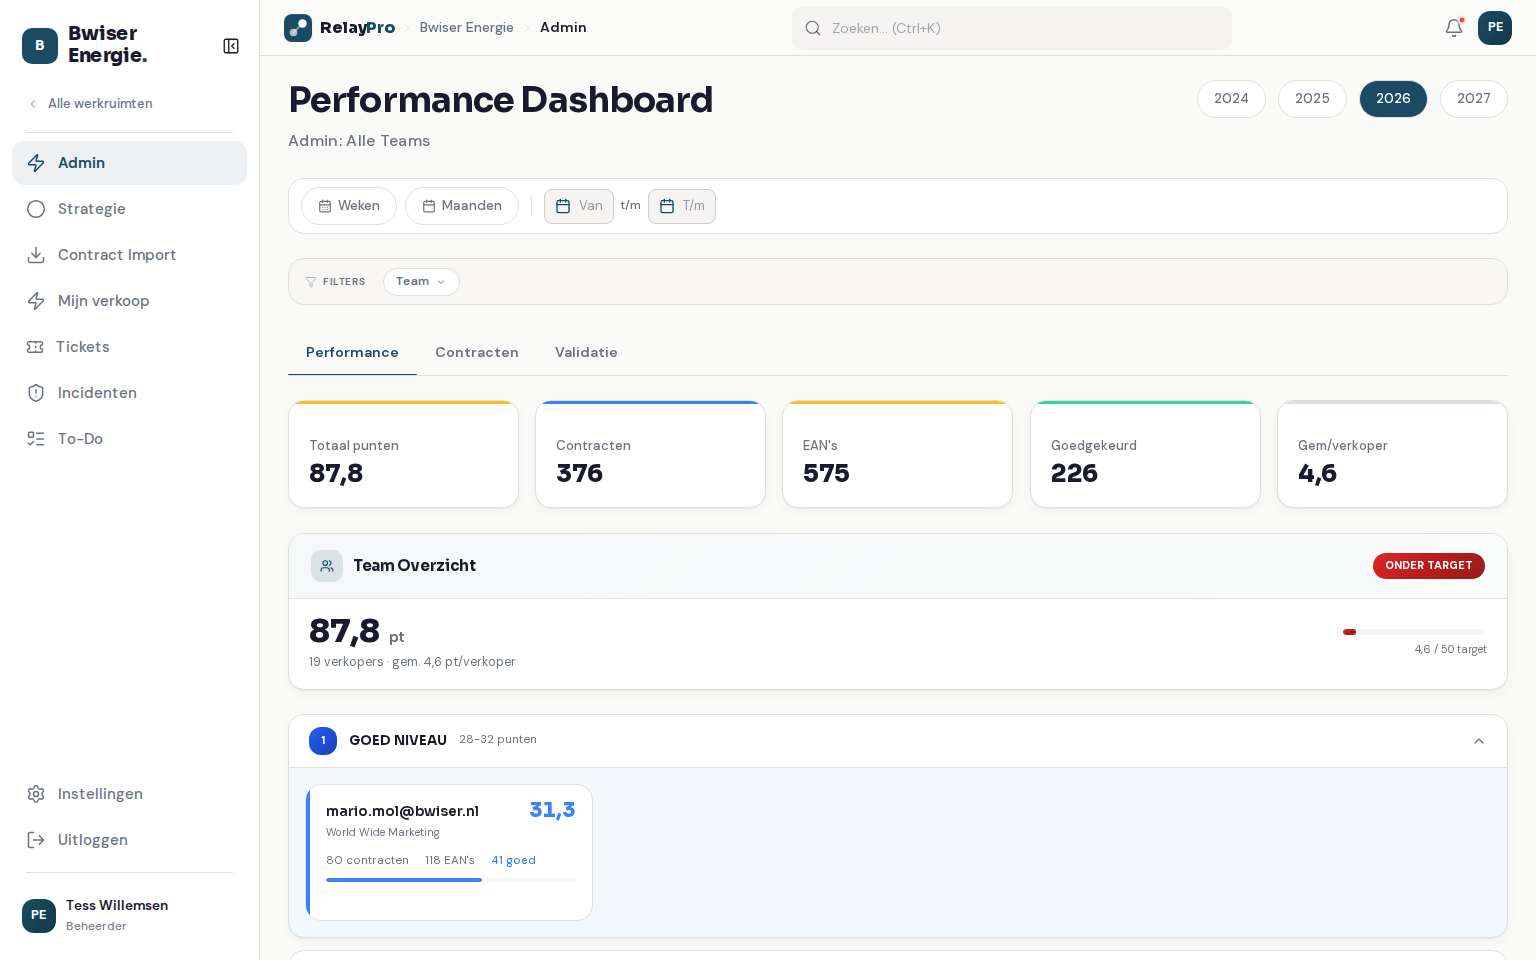Select year 2026
Screen dimensions: 1536x960
[1393, 99]
